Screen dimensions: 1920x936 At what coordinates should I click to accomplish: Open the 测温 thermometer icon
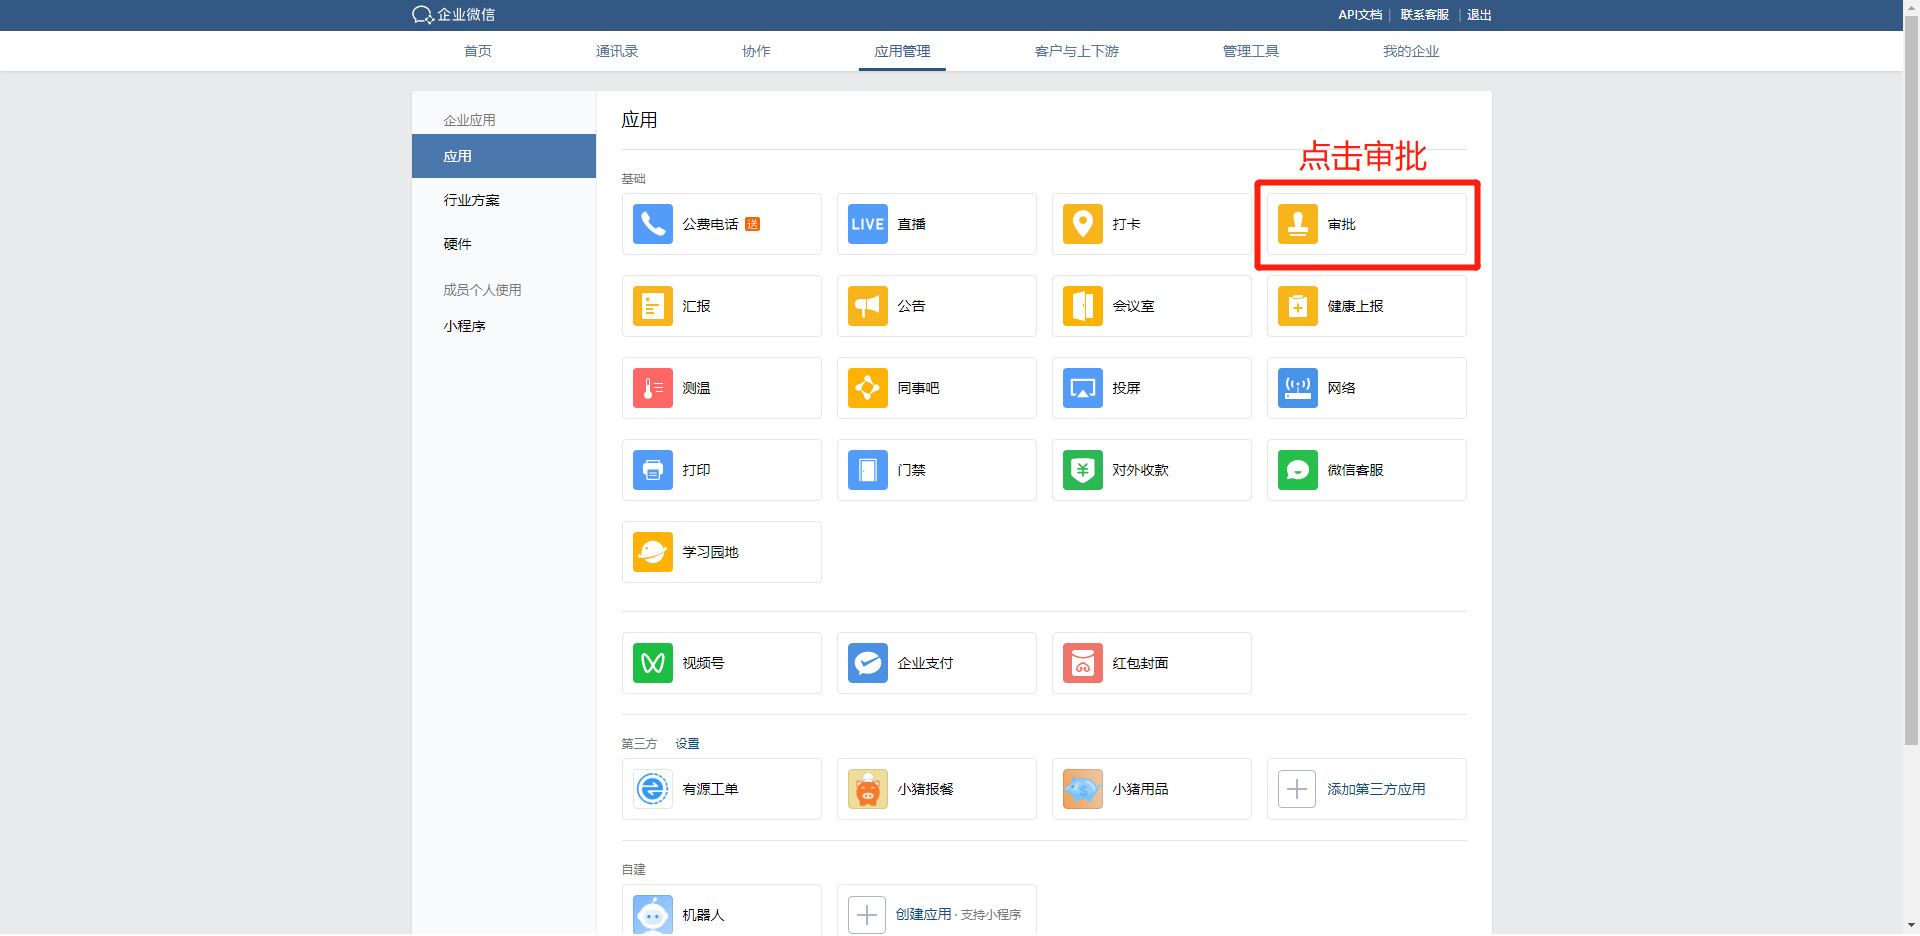[652, 388]
